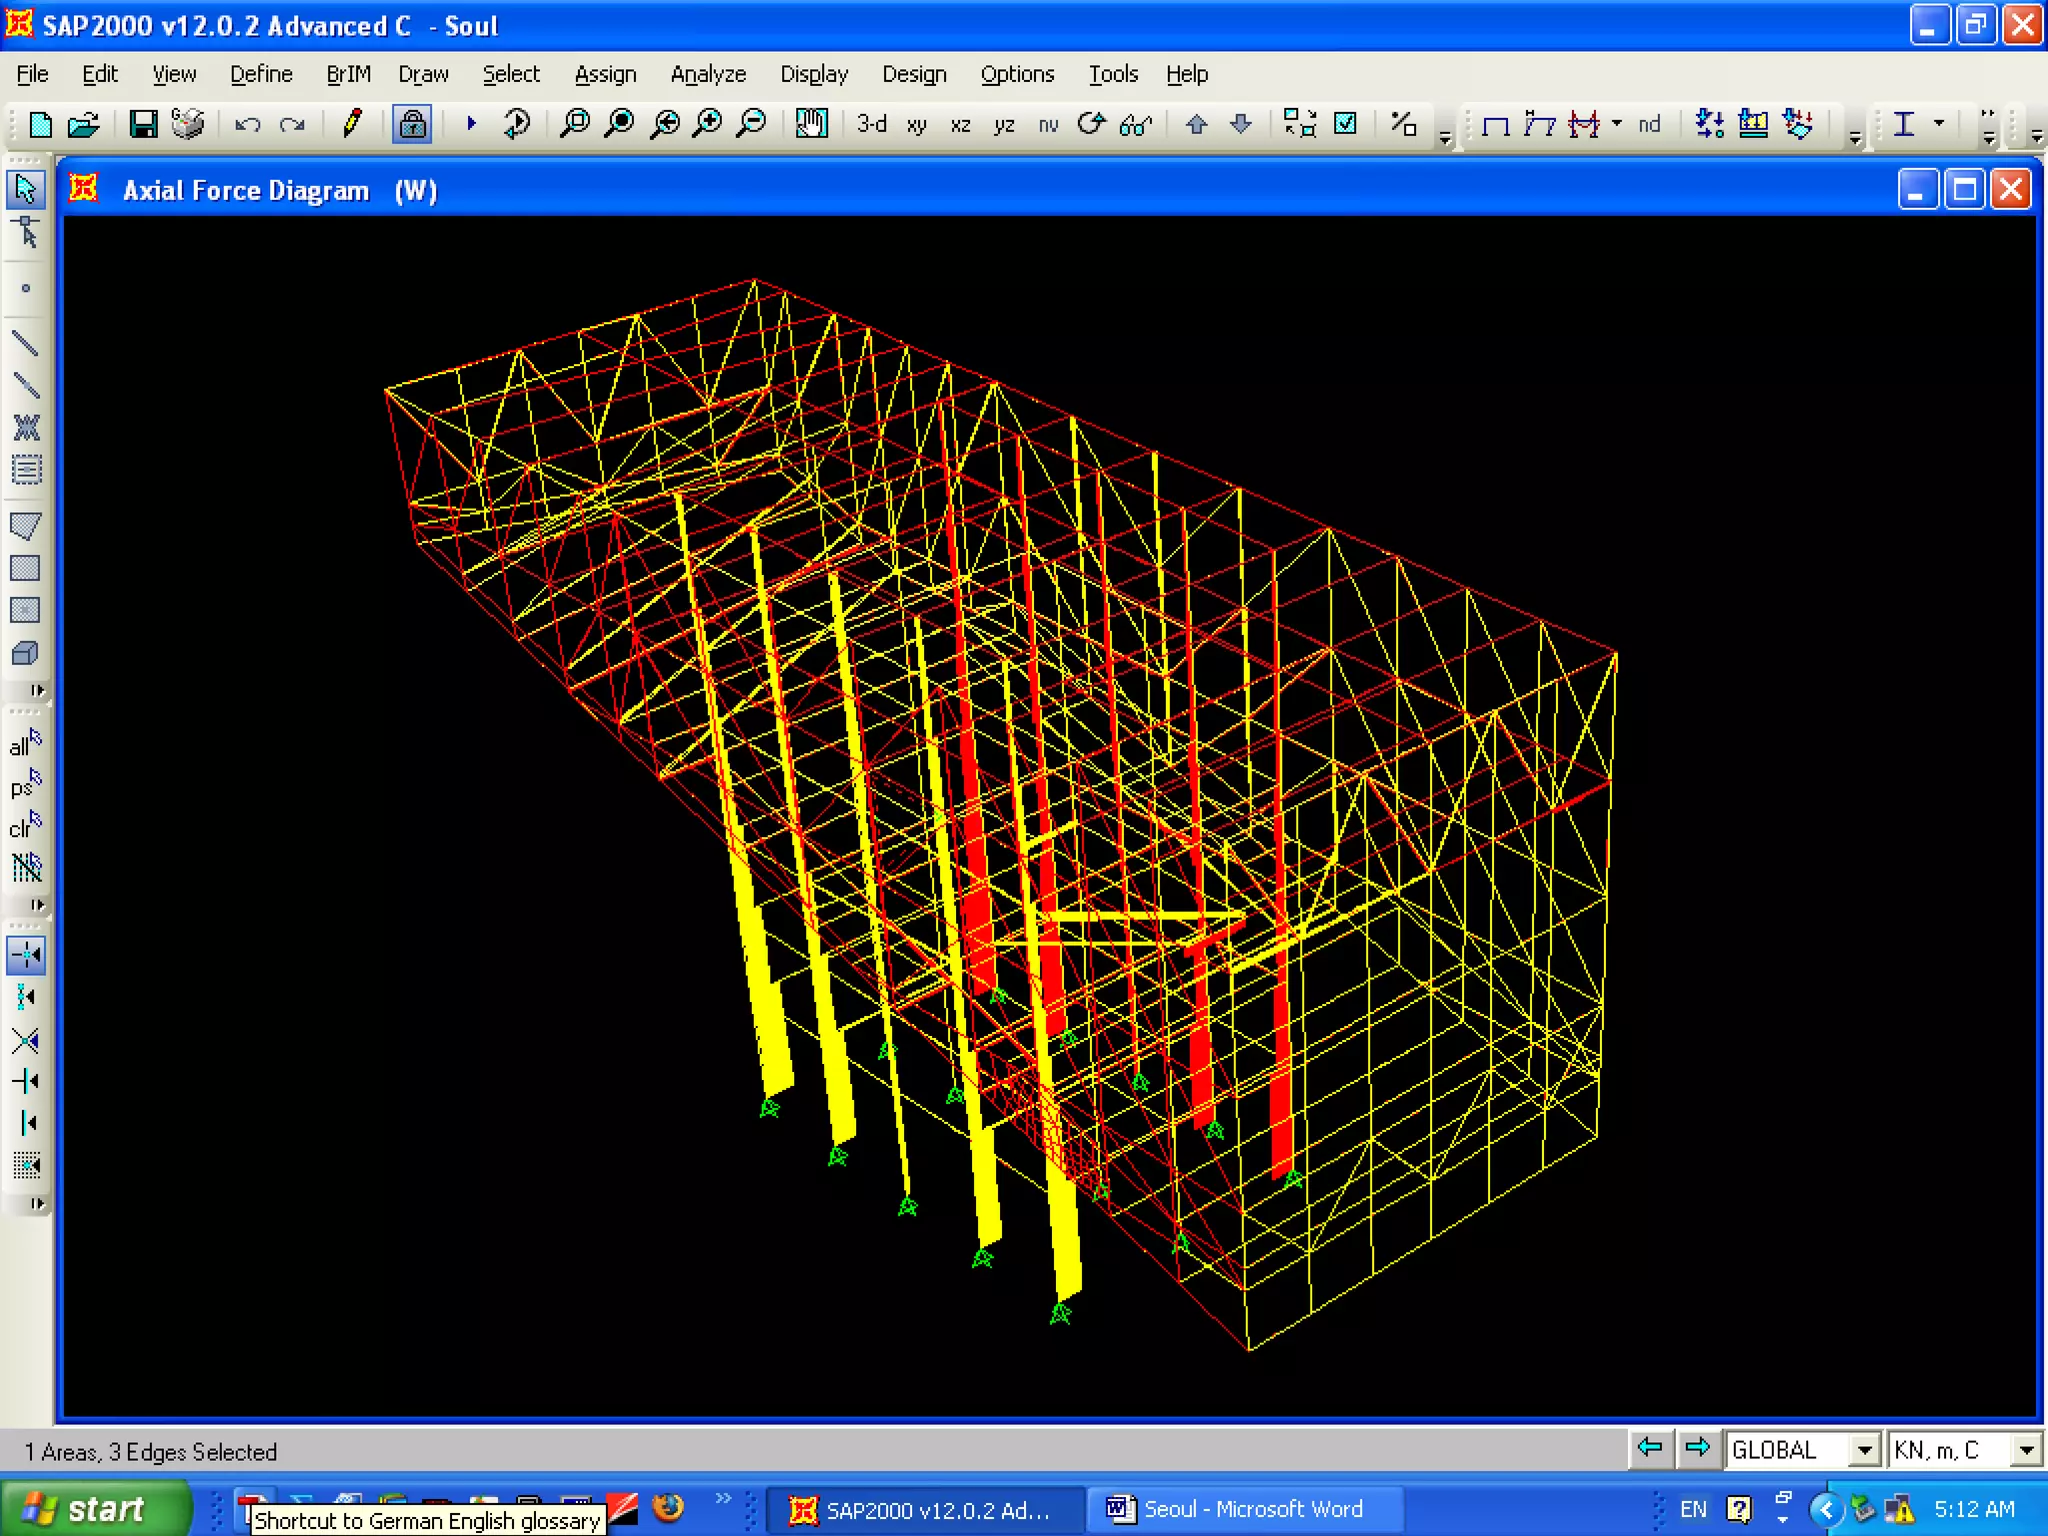Open the Display menu
The image size is (2048, 1536).
pos(813,74)
